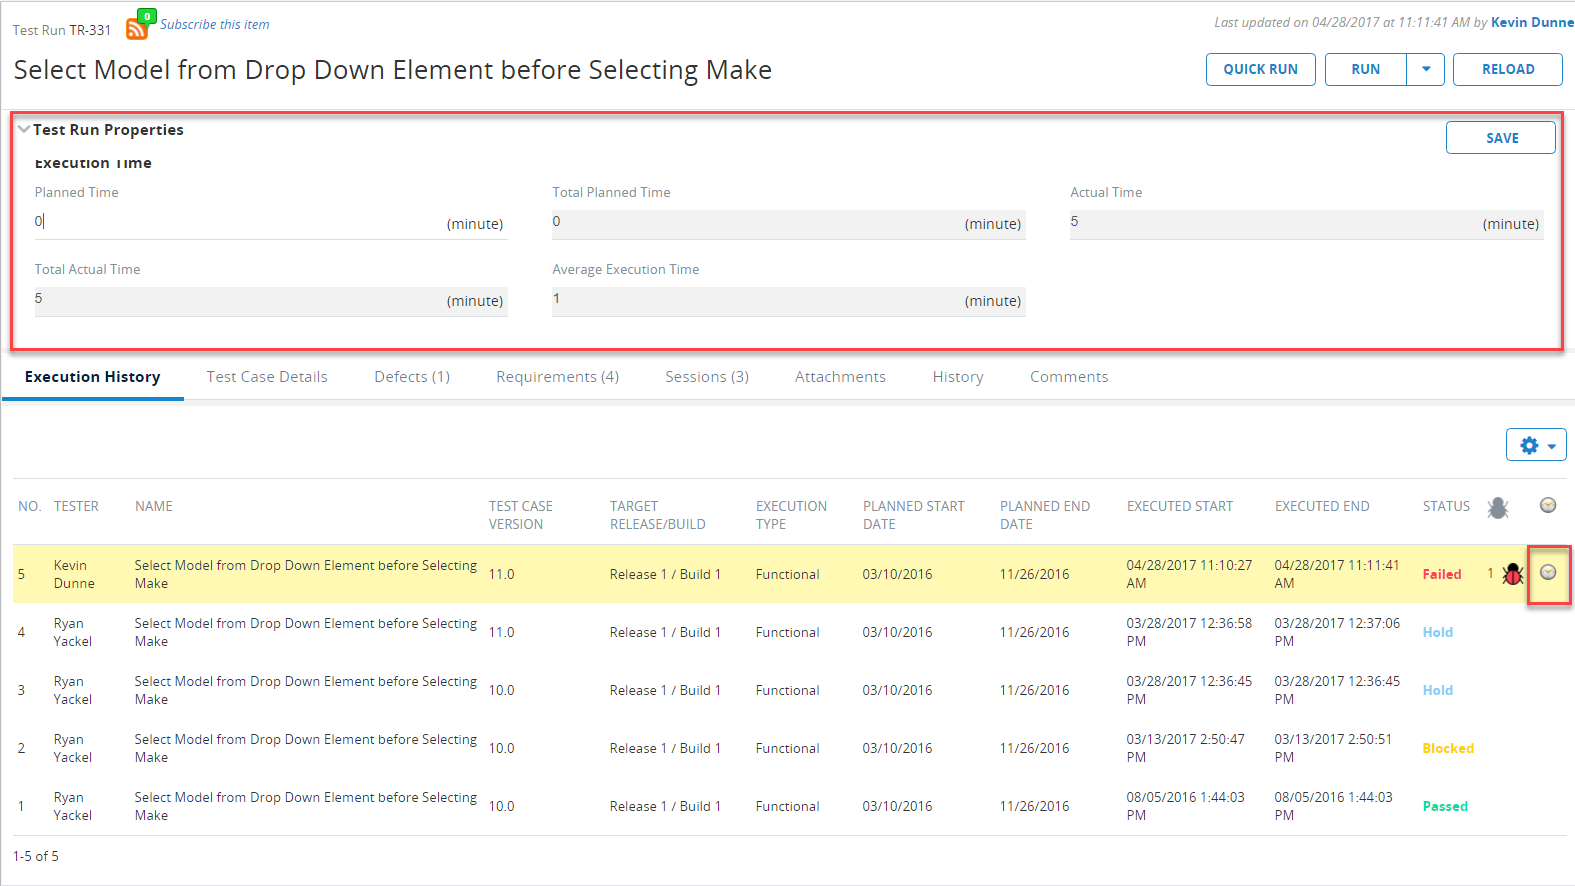Click the Failed status in row 5
1575x886 pixels.
tap(1441, 574)
